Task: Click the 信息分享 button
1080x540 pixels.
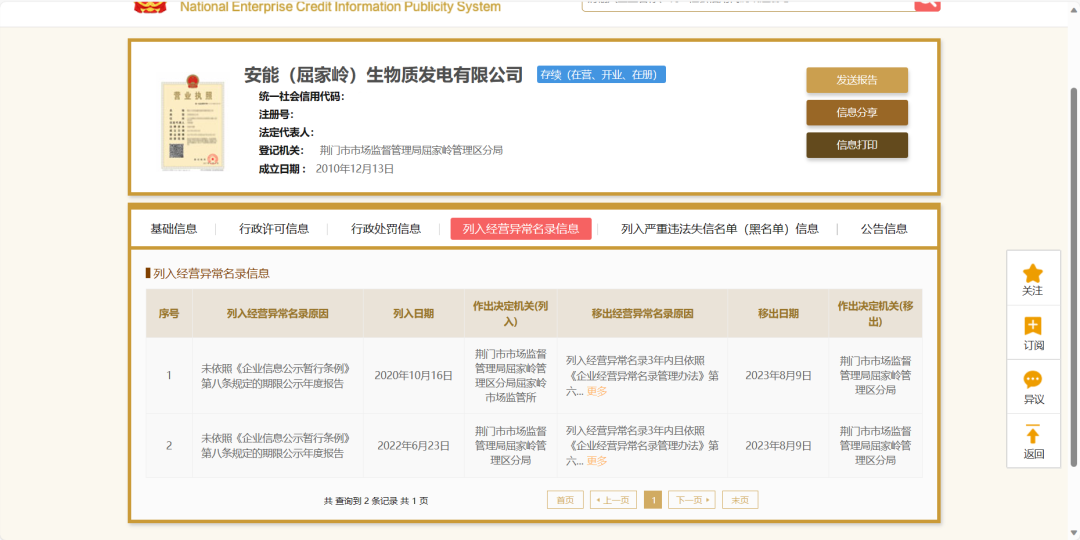Action: click(857, 113)
